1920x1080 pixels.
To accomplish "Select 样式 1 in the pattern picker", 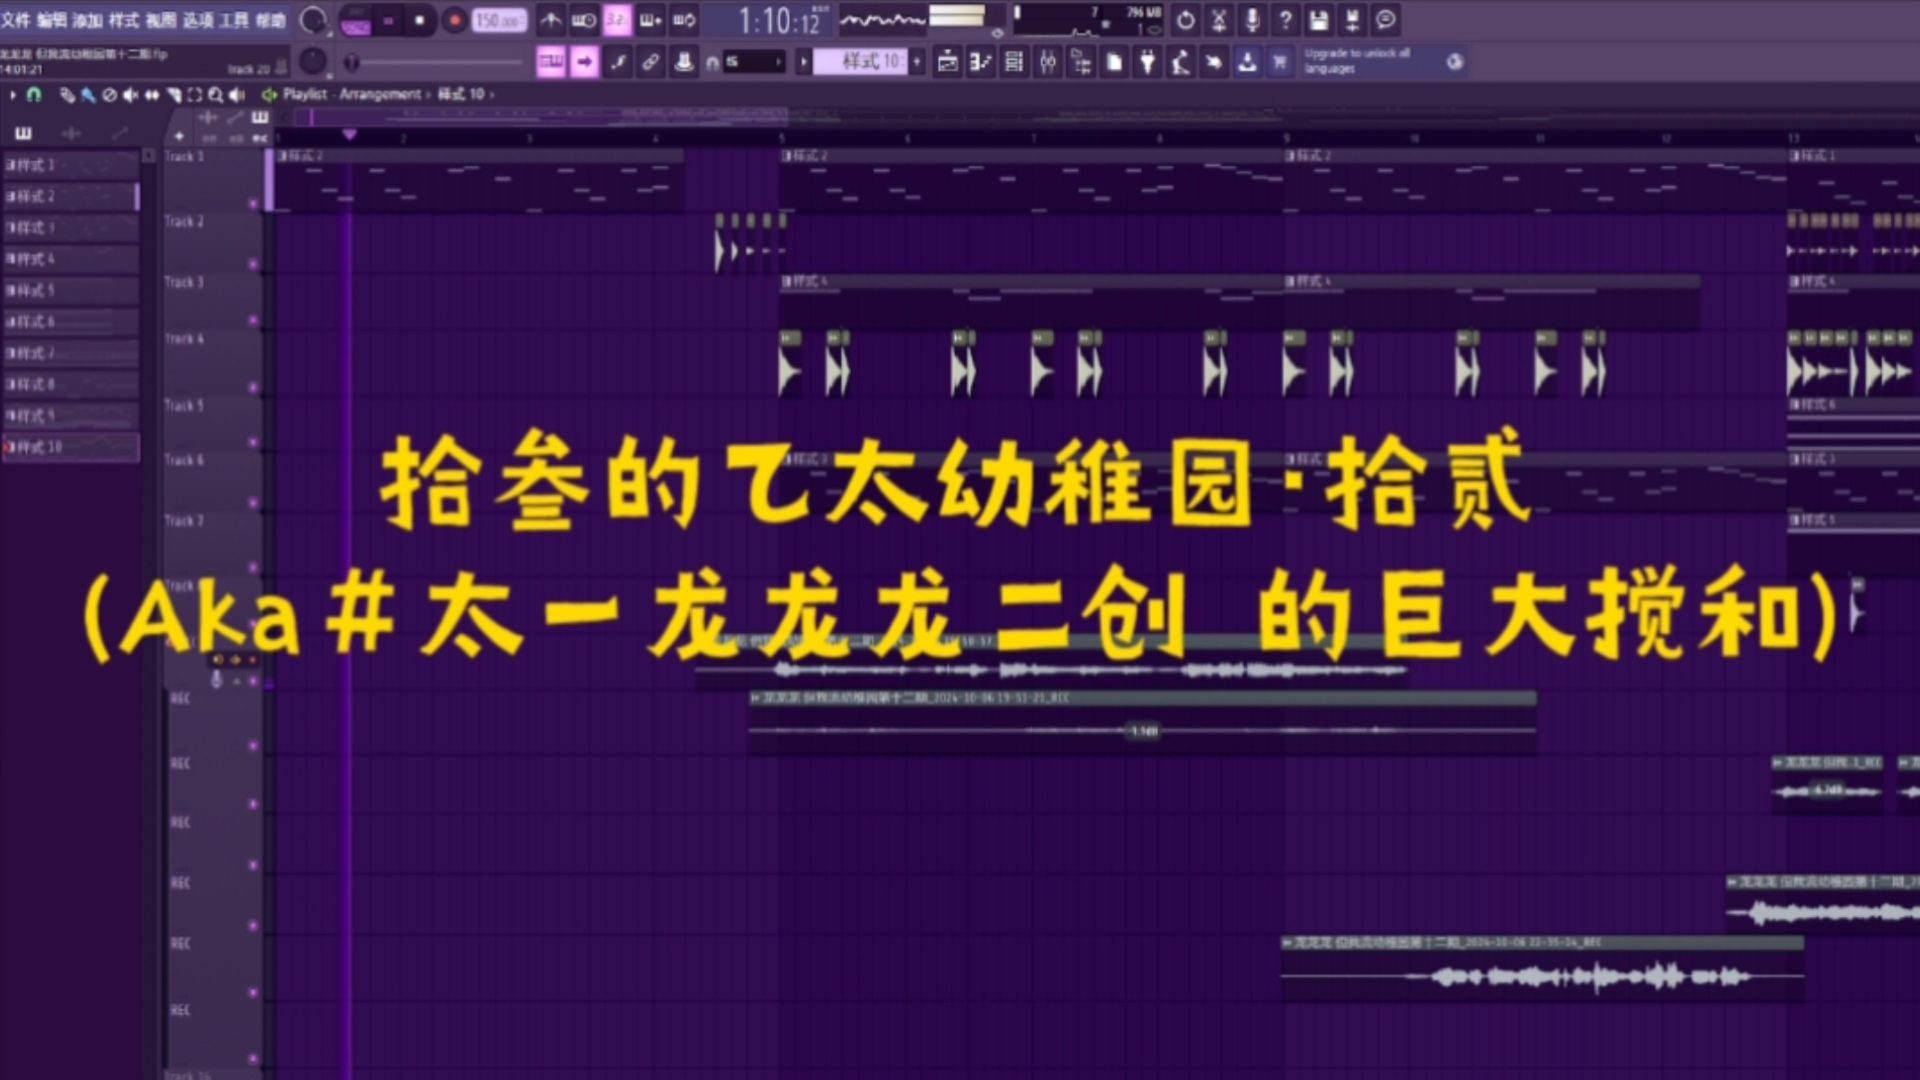I will [70, 165].
